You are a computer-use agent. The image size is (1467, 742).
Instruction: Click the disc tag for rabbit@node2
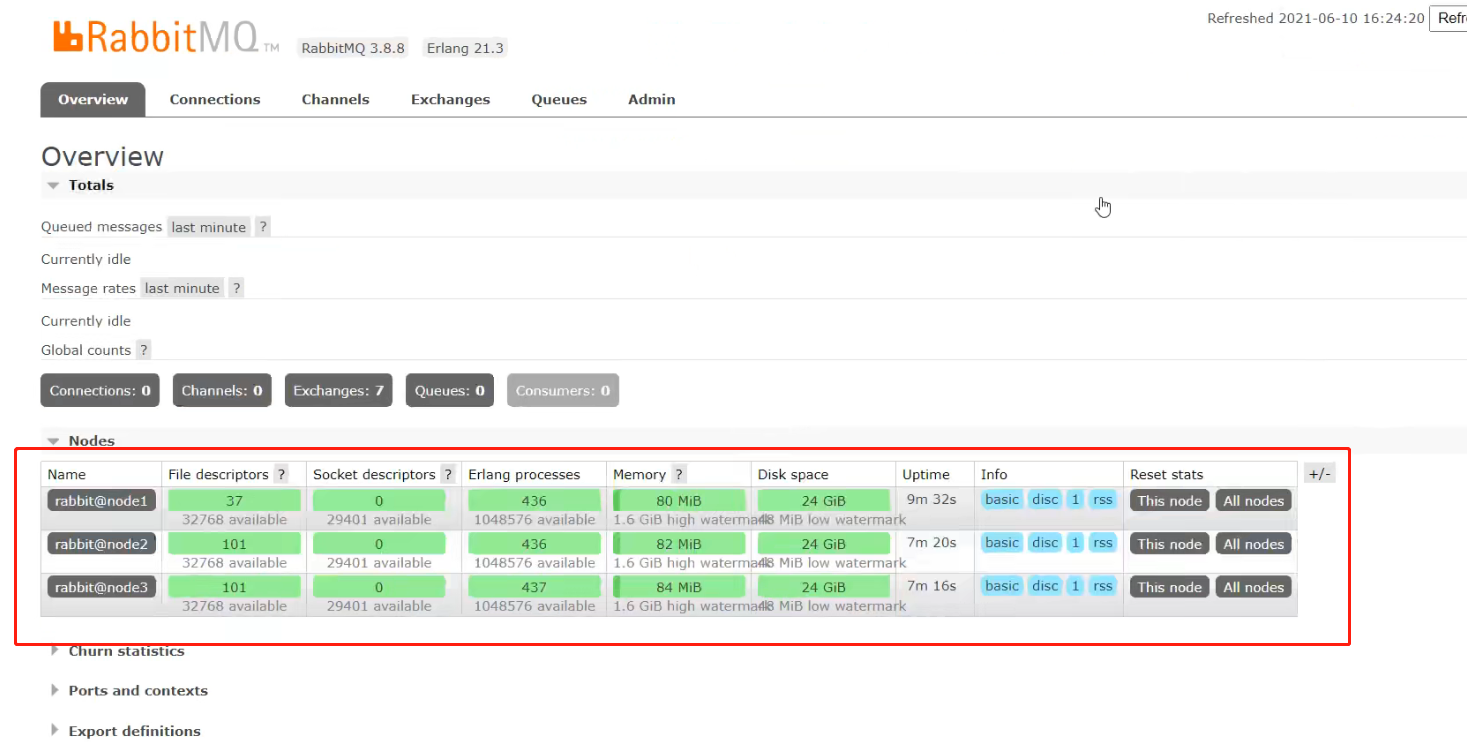coord(1045,543)
